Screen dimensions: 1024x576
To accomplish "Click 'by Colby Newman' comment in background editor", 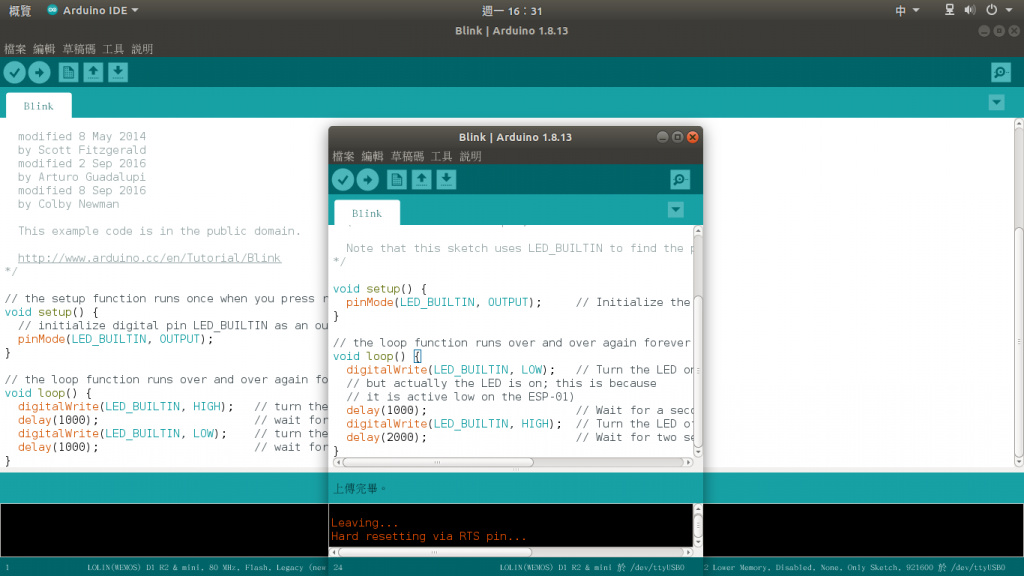I will [x=69, y=204].
